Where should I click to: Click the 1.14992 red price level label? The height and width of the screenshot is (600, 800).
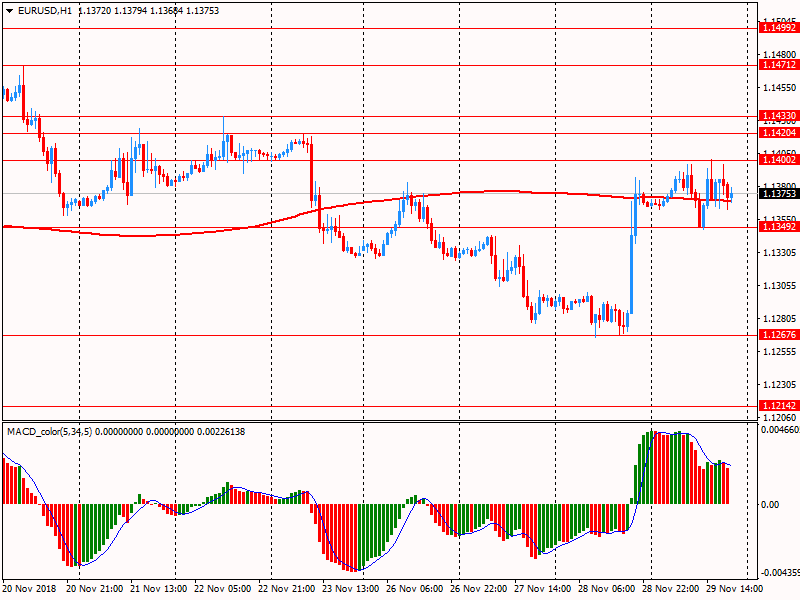[779, 28]
